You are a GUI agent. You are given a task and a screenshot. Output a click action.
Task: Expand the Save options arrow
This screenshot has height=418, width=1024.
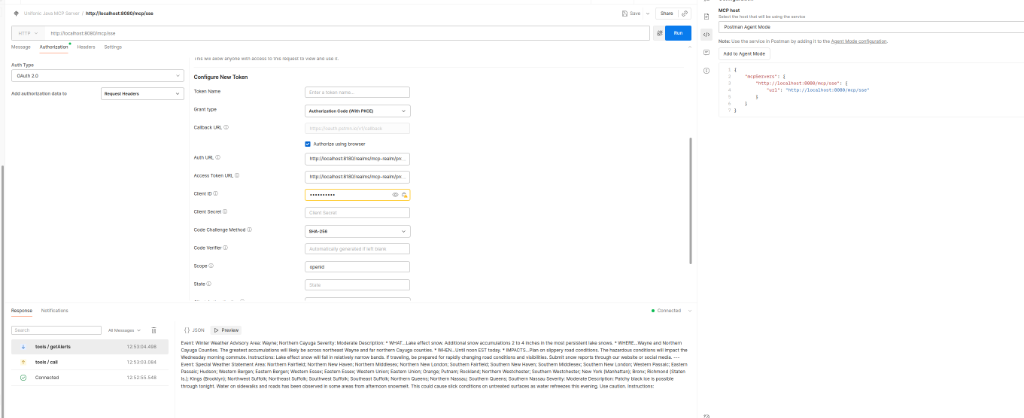(x=648, y=13)
